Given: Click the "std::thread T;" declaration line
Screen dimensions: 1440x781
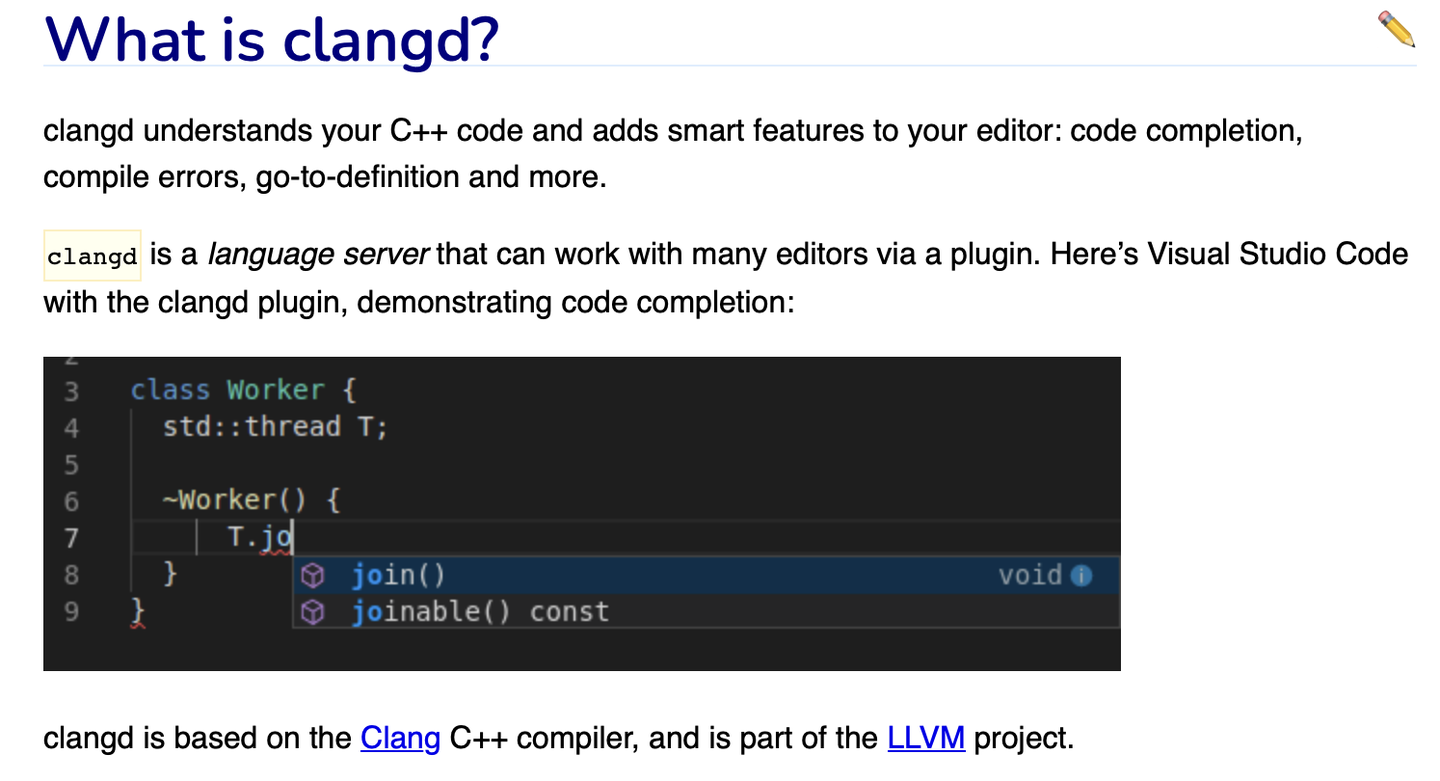Looking at the screenshot, I should (275, 426).
